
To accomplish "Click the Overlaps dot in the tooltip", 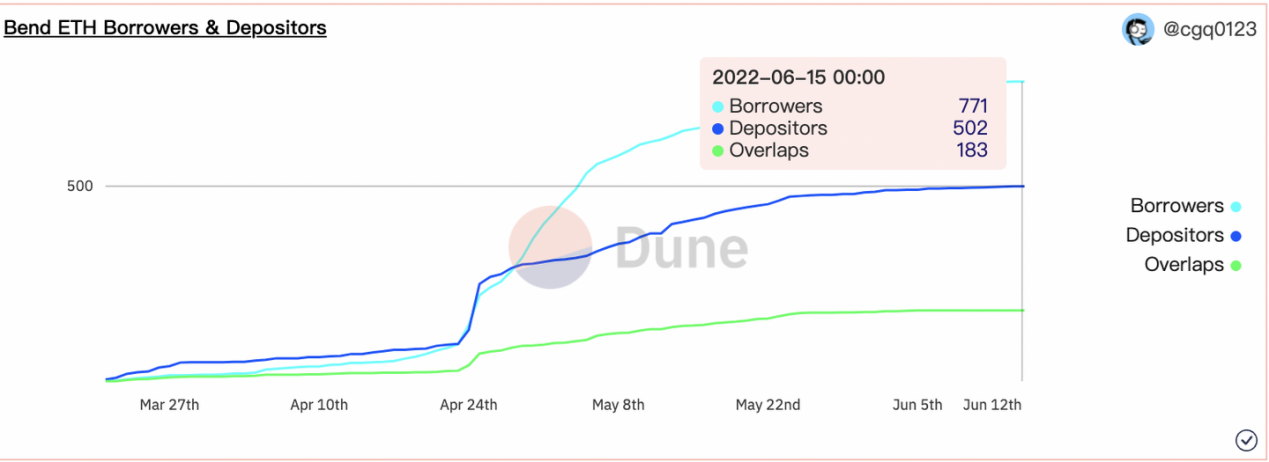I will click(717, 151).
